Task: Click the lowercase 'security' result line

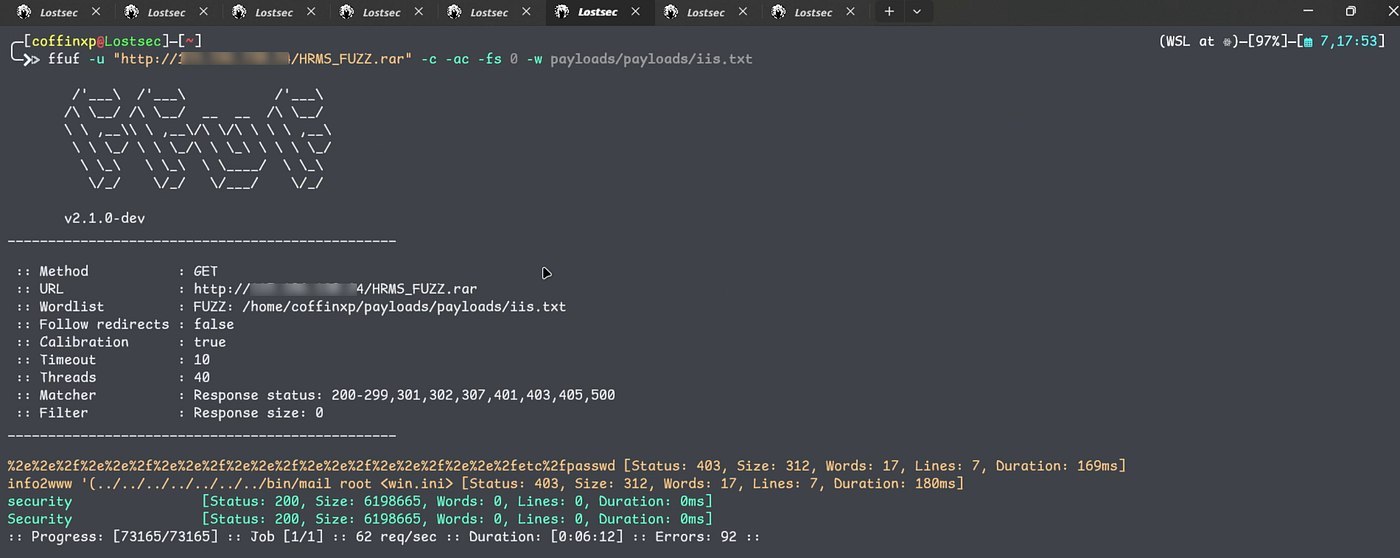Action: tap(360, 501)
